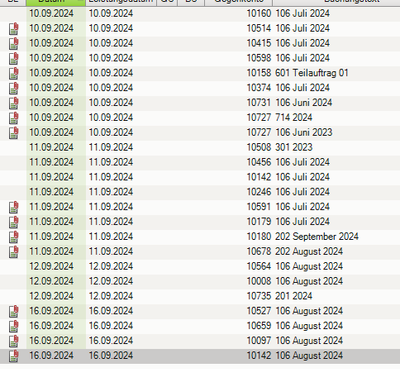Open document icon in highlighted row 10142
The image size is (400, 369).
coord(14,356)
